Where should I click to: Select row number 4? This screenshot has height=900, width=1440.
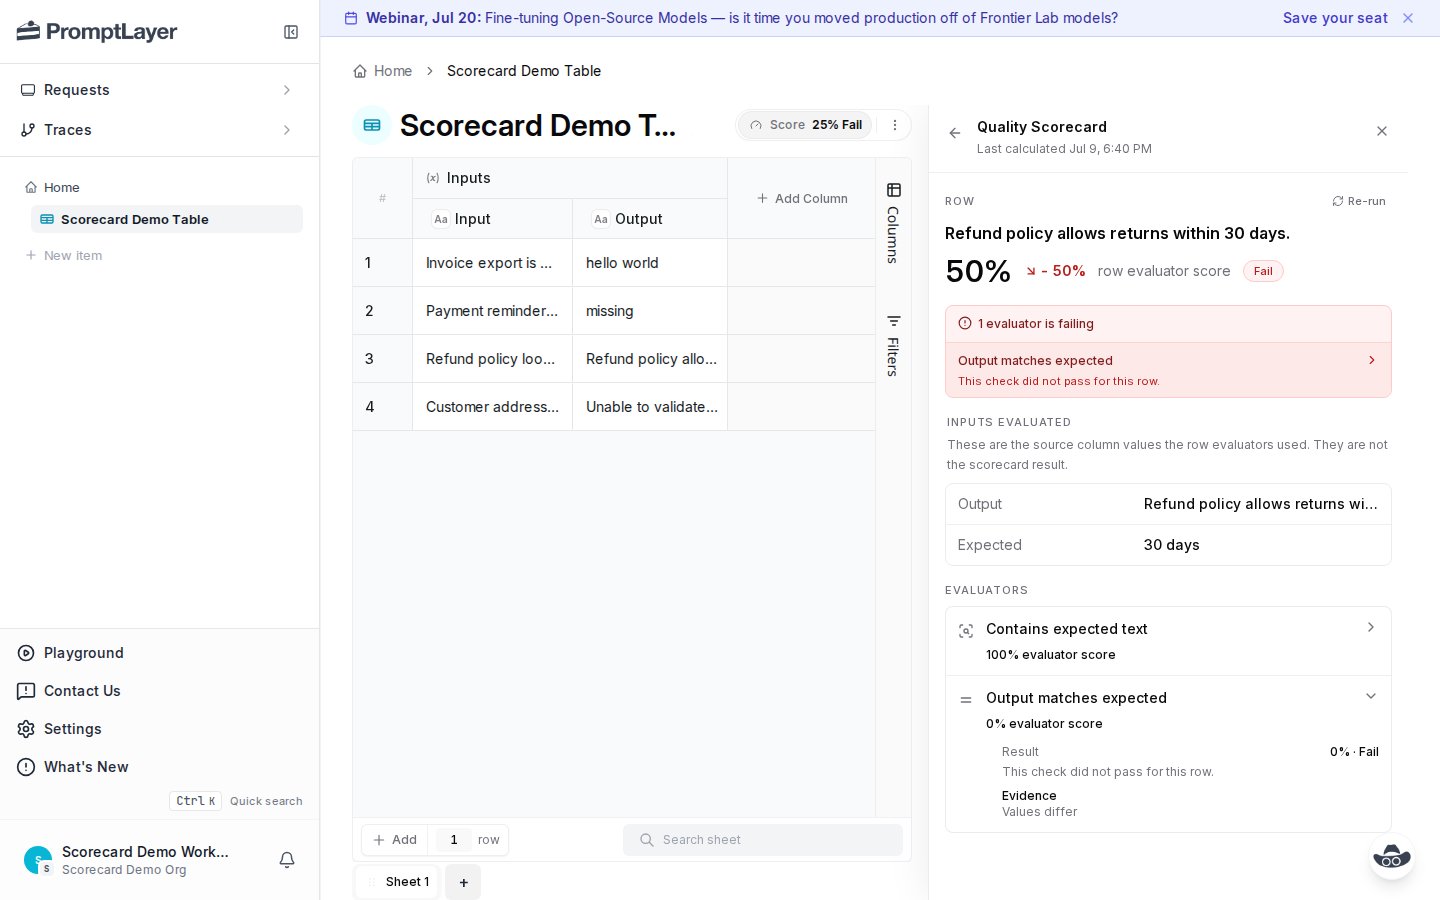pos(382,407)
